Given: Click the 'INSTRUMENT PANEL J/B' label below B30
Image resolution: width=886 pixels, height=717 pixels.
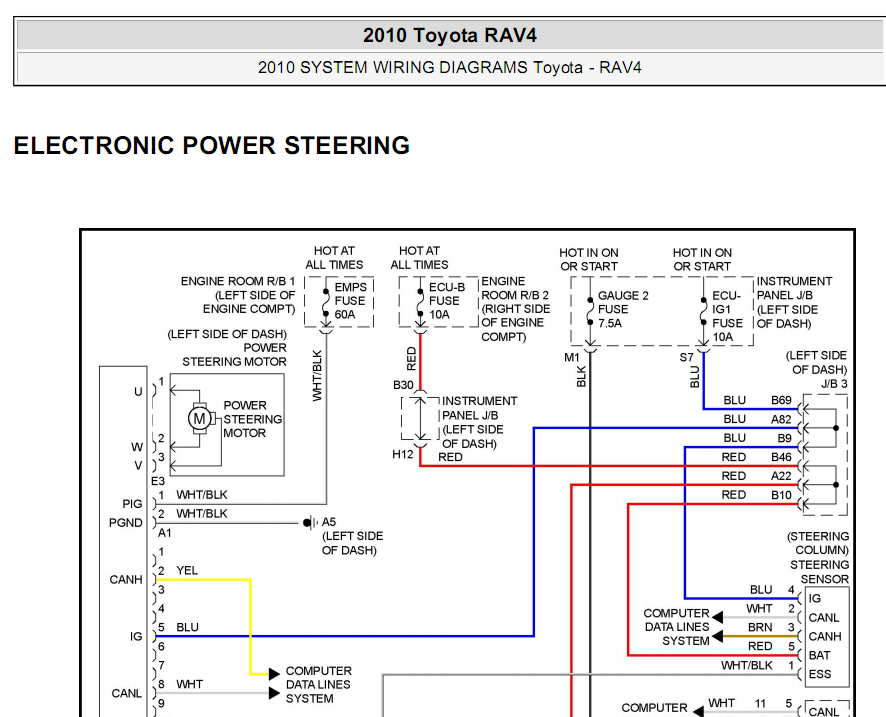Looking at the screenshot, I should click(x=479, y=408).
